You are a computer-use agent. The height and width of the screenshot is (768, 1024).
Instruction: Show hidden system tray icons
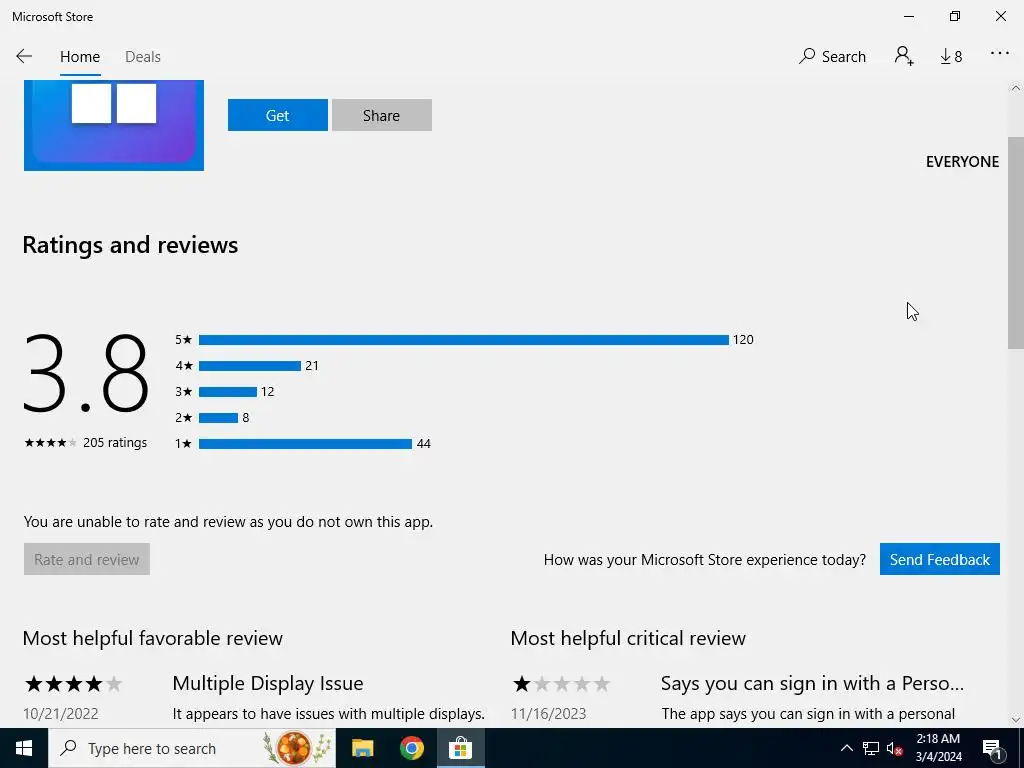click(846, 748)
